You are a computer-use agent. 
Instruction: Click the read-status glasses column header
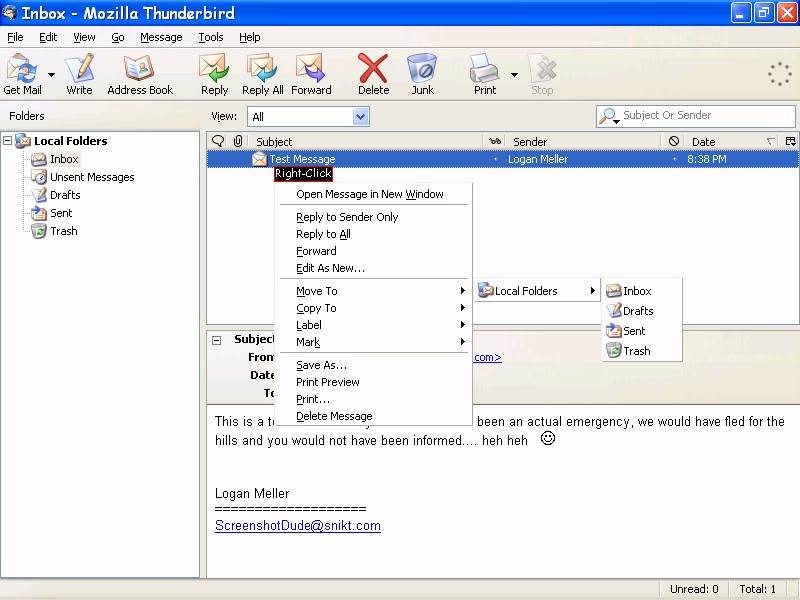(x=494, y=141)
